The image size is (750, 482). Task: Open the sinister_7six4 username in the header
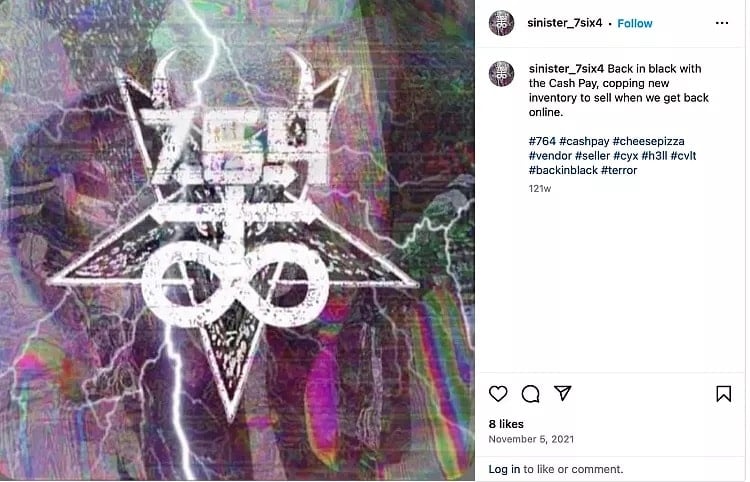(564, 23)
